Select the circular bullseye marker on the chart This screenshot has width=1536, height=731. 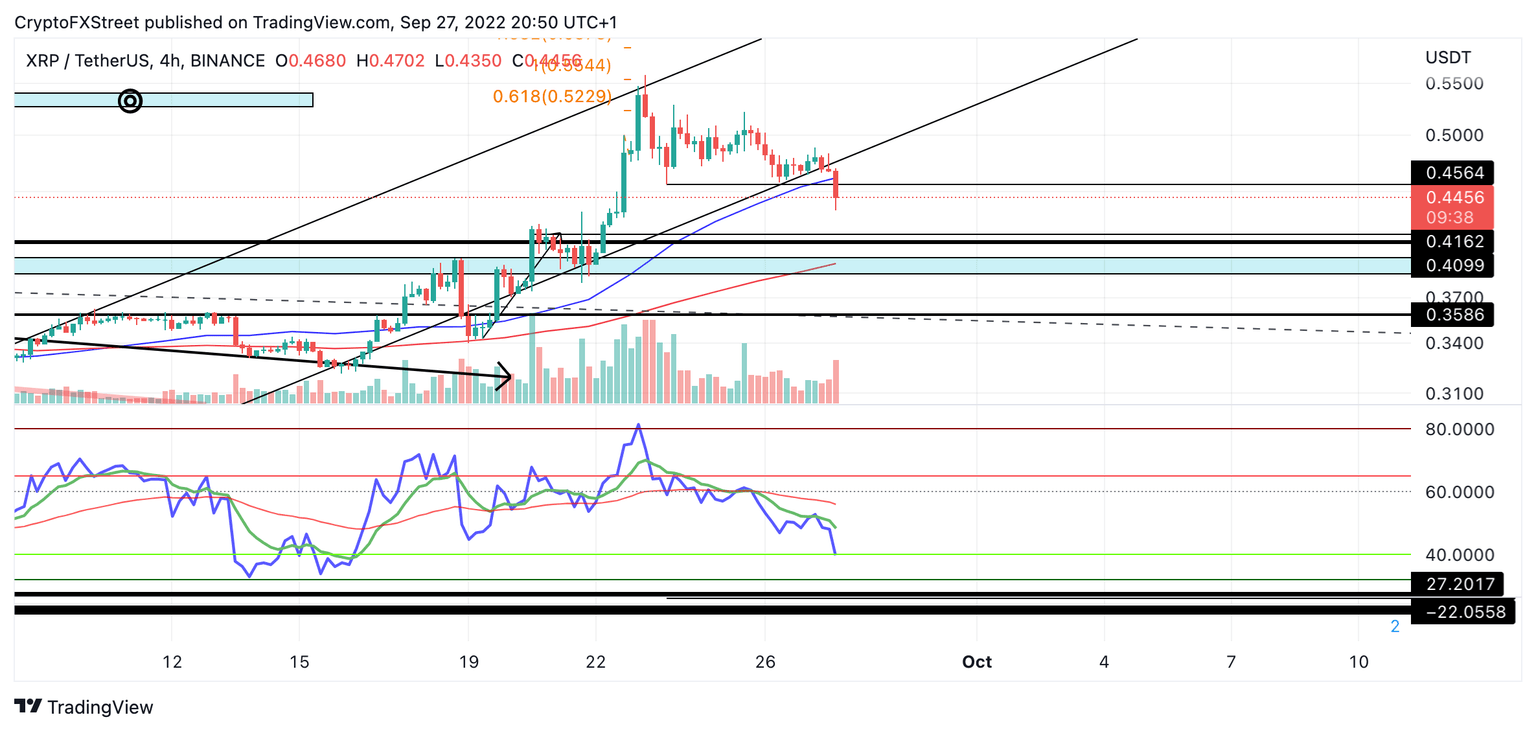pos(131,101)
